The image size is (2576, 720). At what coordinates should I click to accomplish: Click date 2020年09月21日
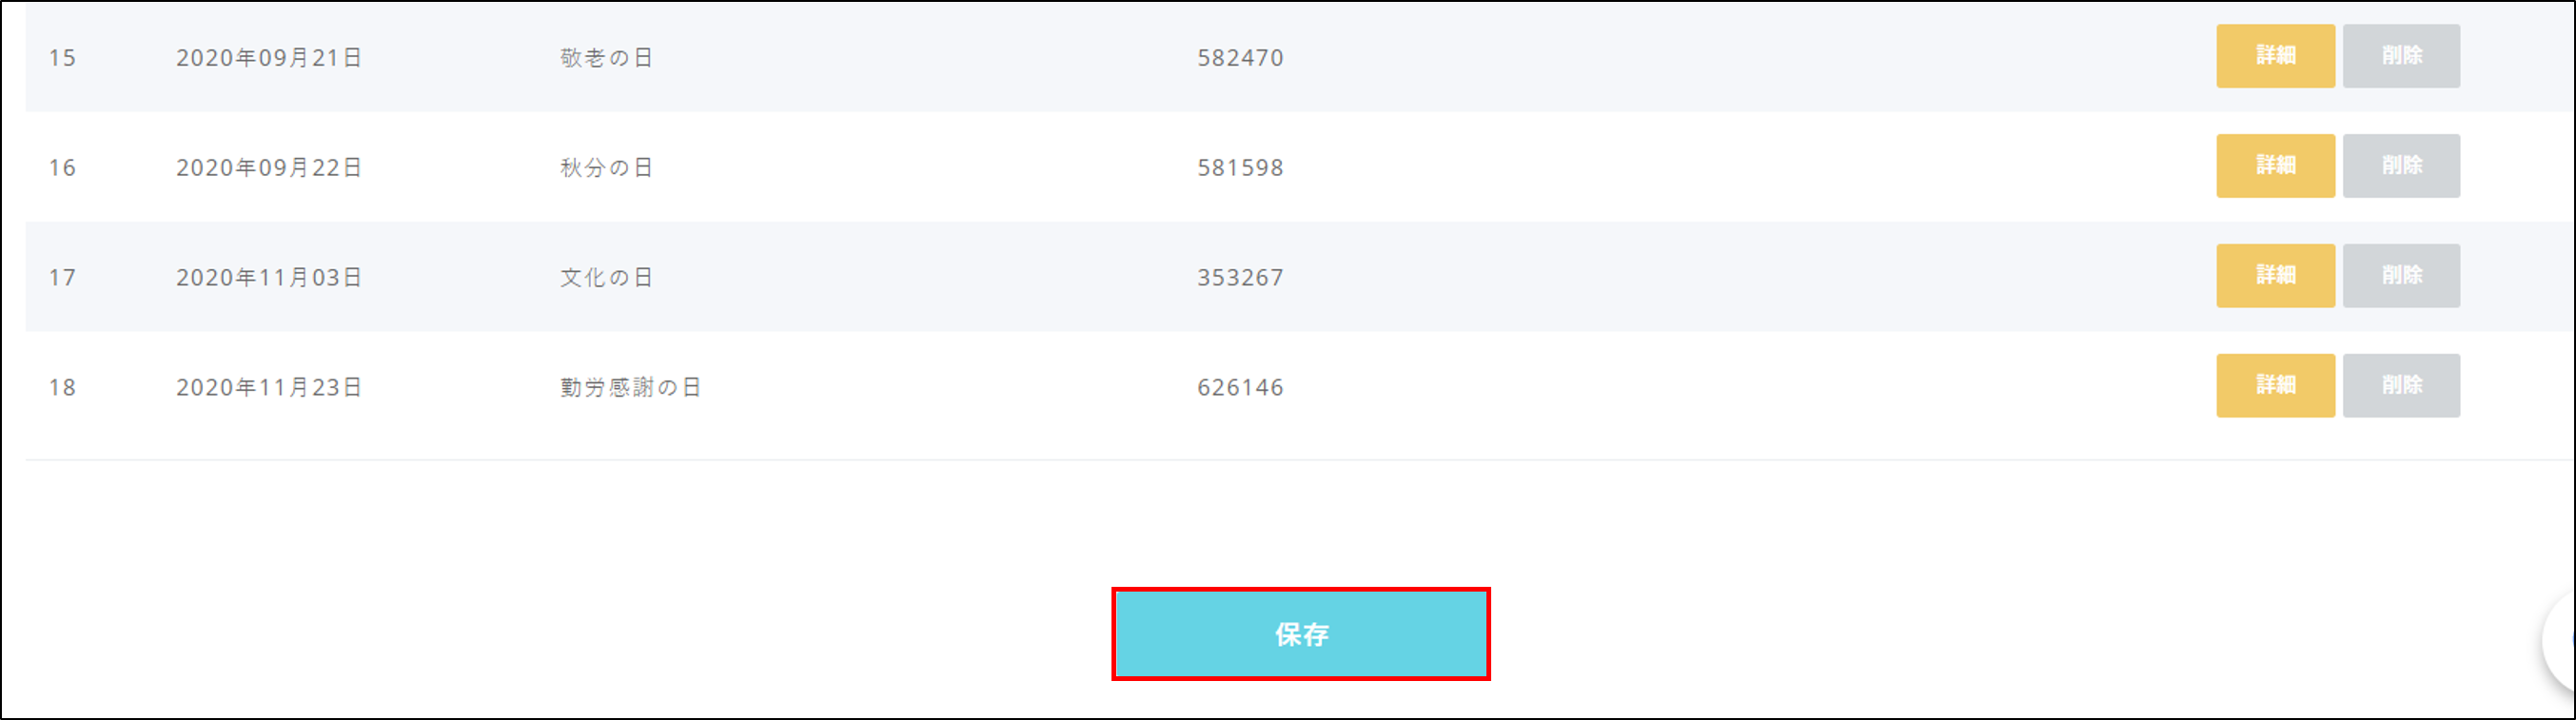click(269, 58)
